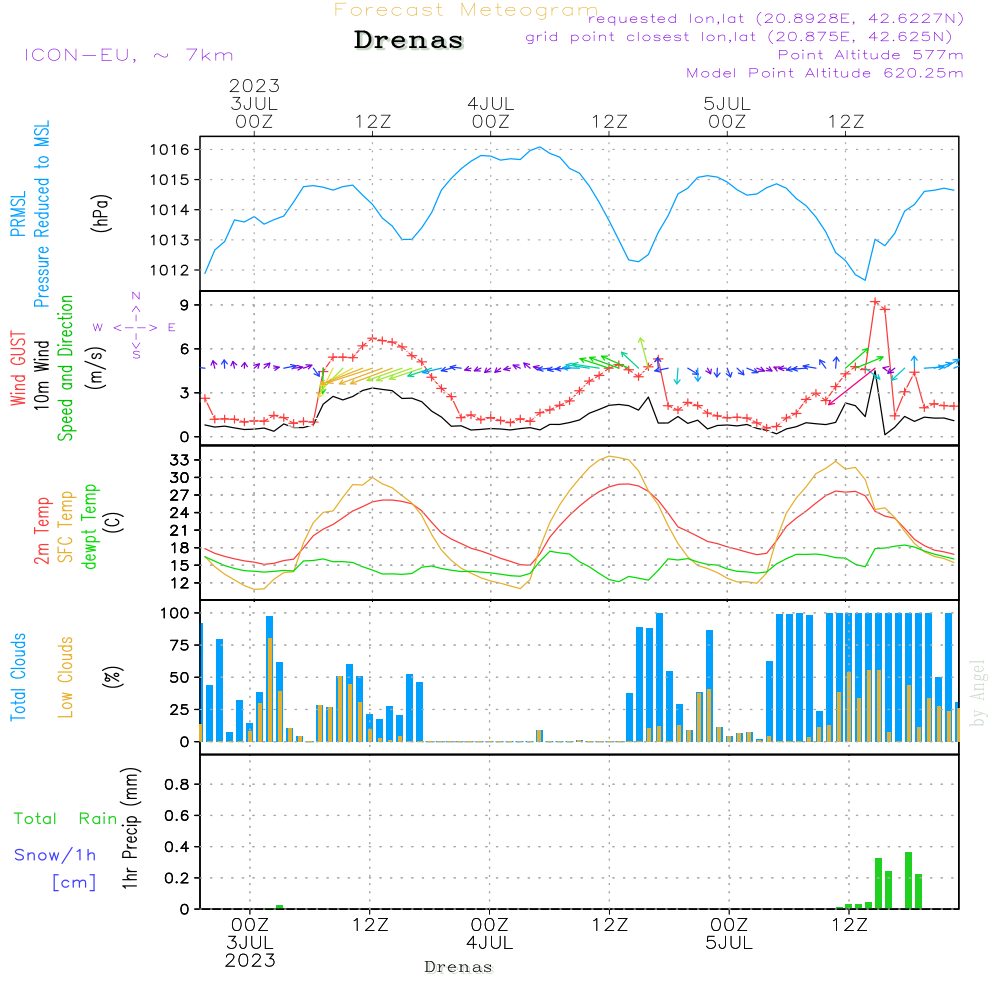Click the peak red wind gust marker
Screen dimensions: 1000x1000
tap(875, 302)
